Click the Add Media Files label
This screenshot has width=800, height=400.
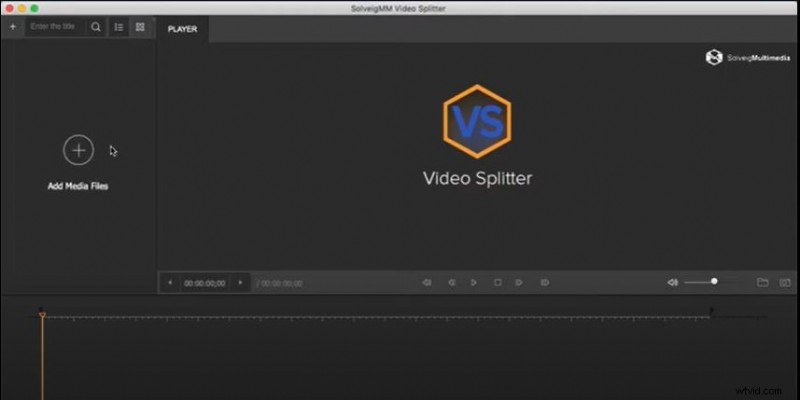(x=78, y=186)
